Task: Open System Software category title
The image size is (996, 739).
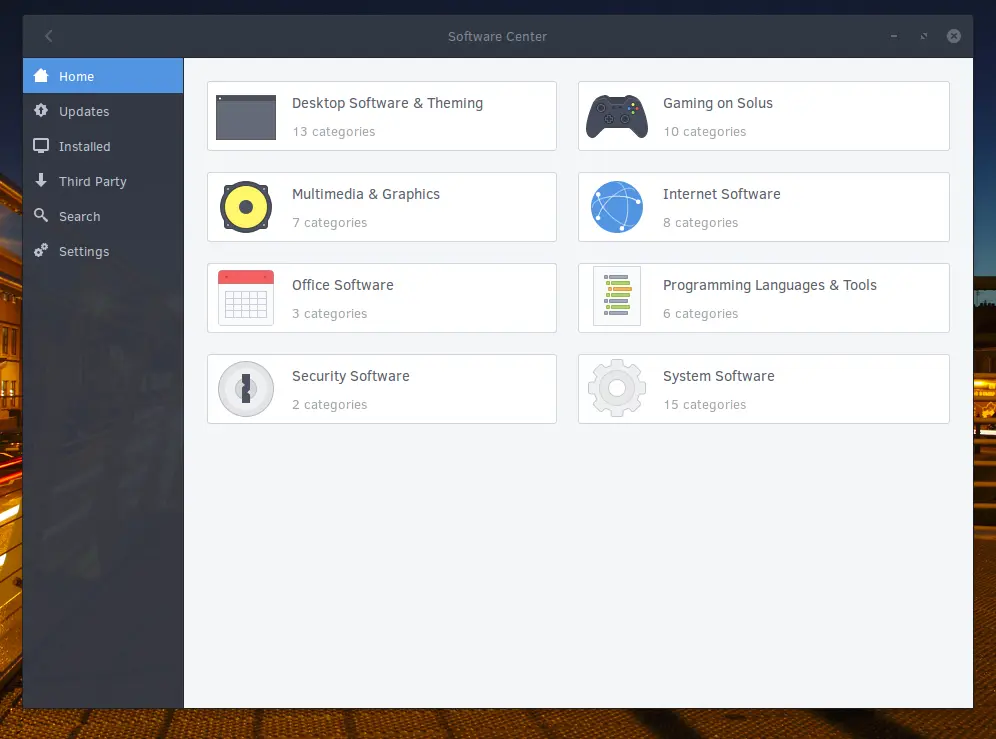Action: coord(718,376)
